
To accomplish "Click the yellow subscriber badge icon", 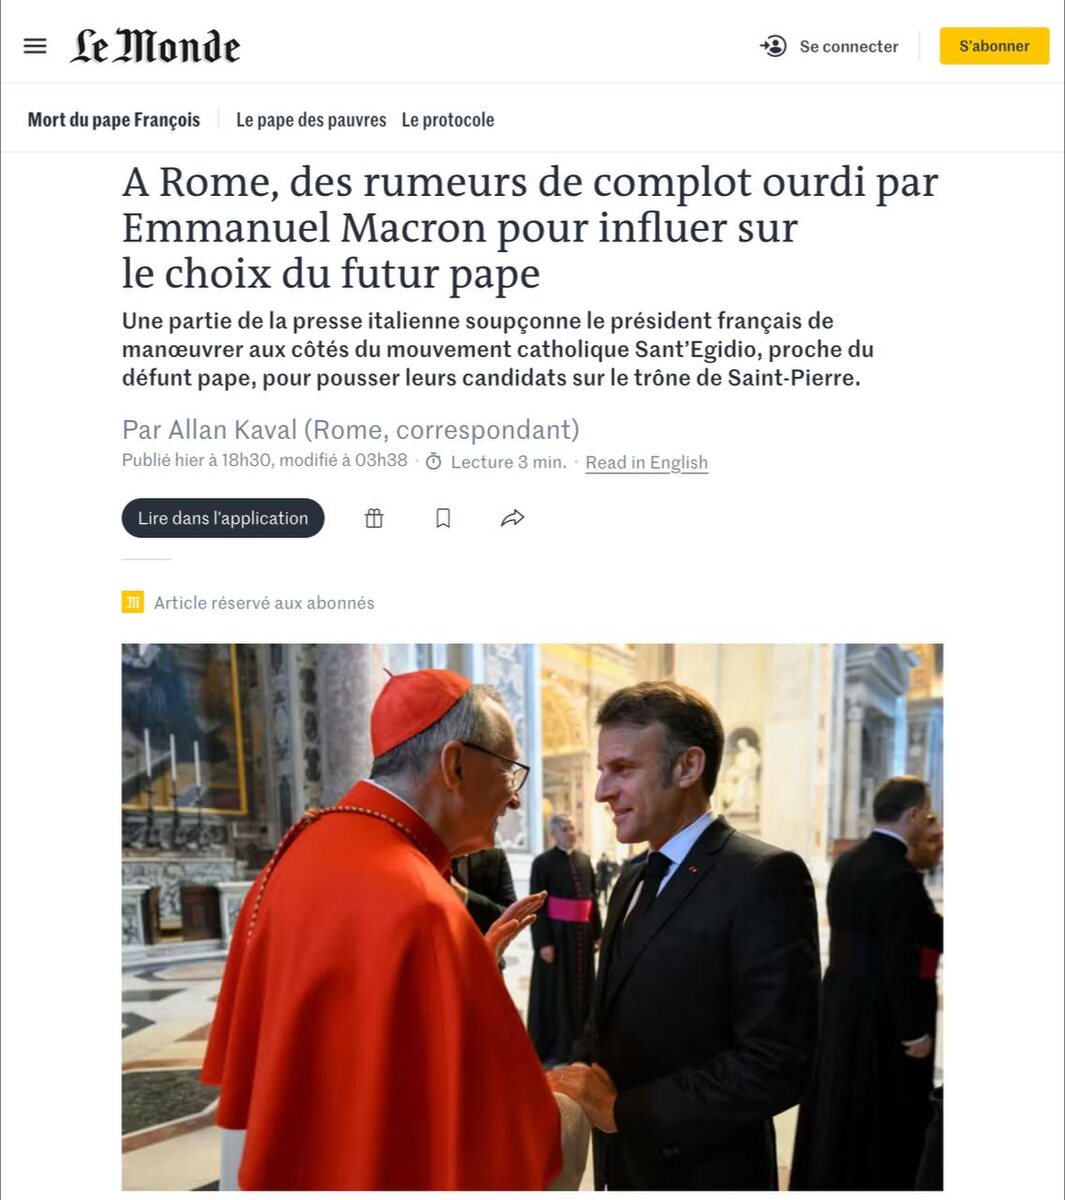I will click(132, 602).
